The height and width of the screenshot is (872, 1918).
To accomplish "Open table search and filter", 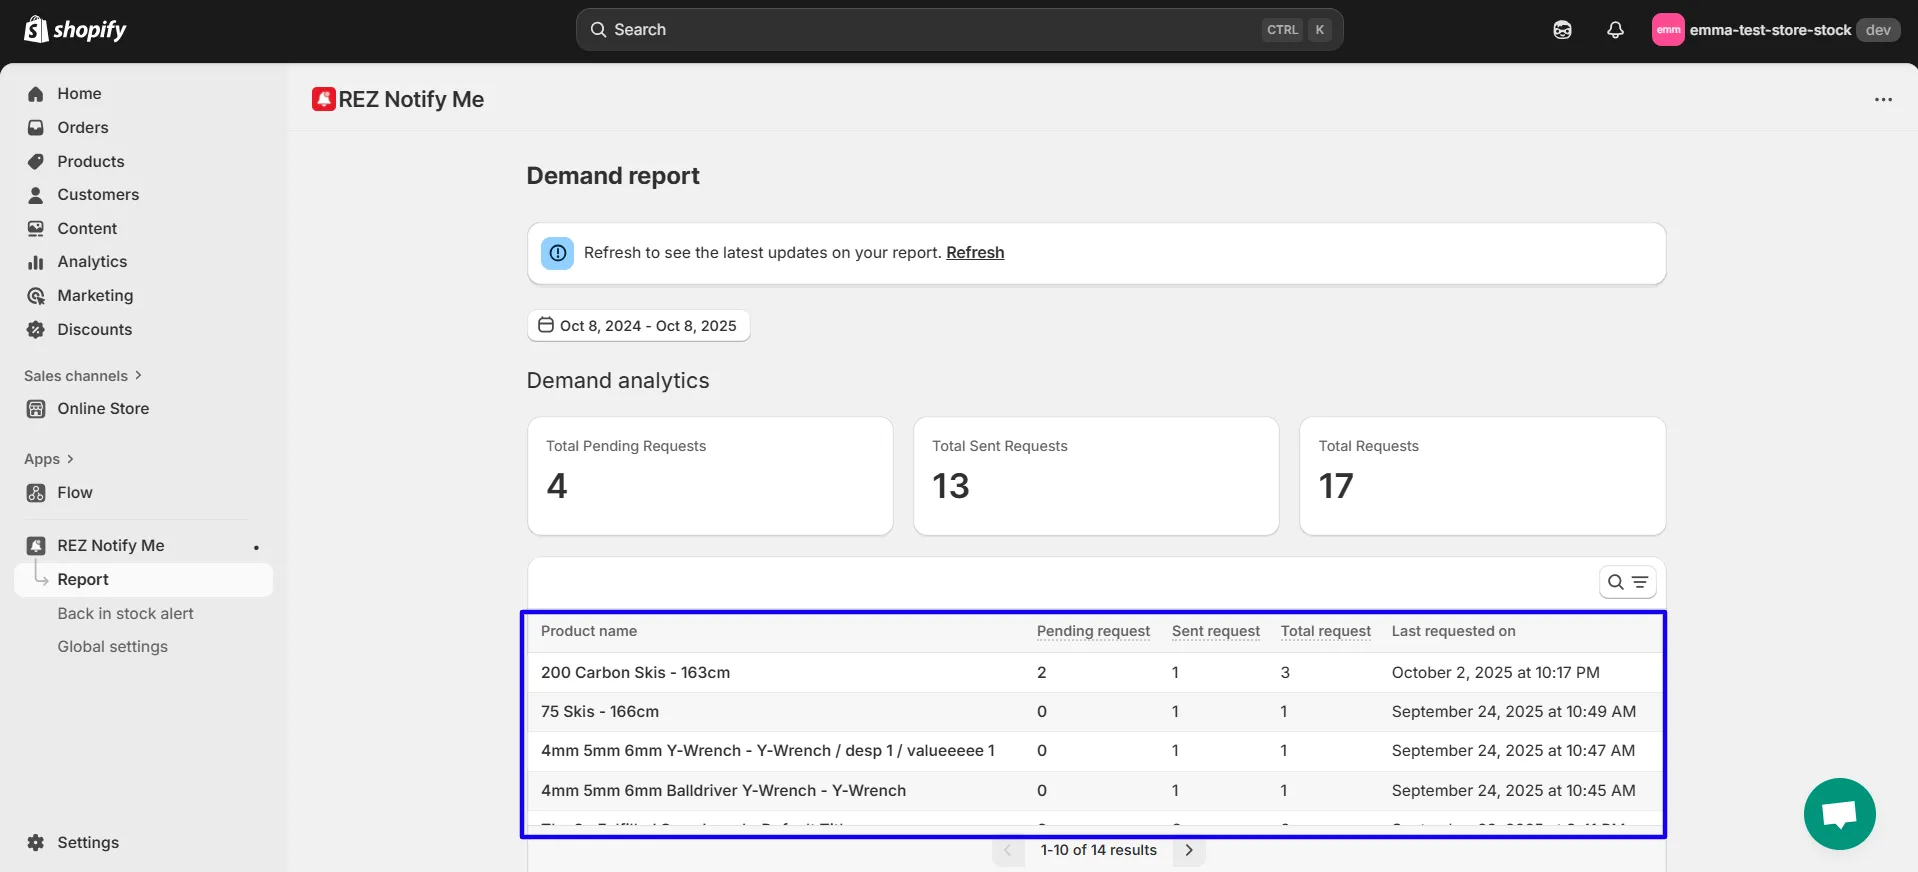I will tap(1627, 582).
